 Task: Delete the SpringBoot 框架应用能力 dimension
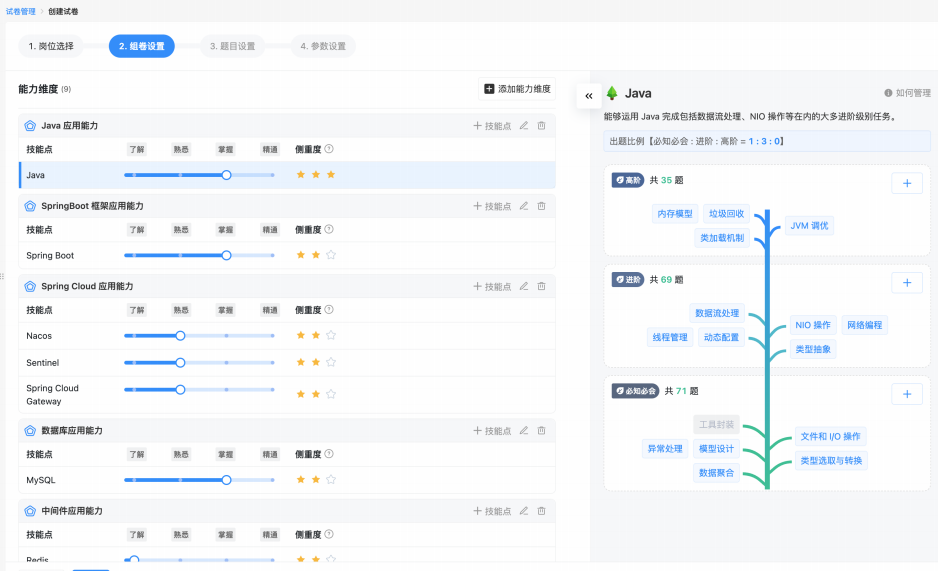[x=541, y=206]
